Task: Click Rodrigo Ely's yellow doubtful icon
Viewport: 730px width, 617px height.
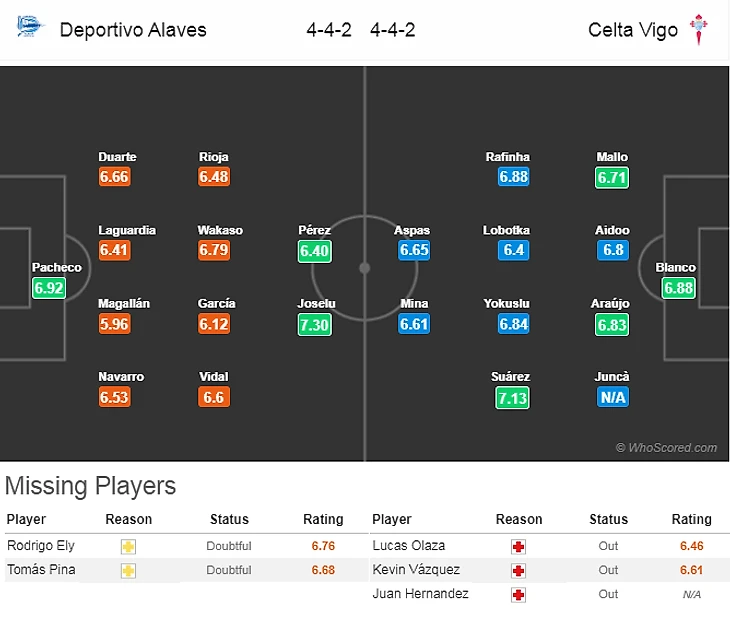Action: [x=129, y=547]
